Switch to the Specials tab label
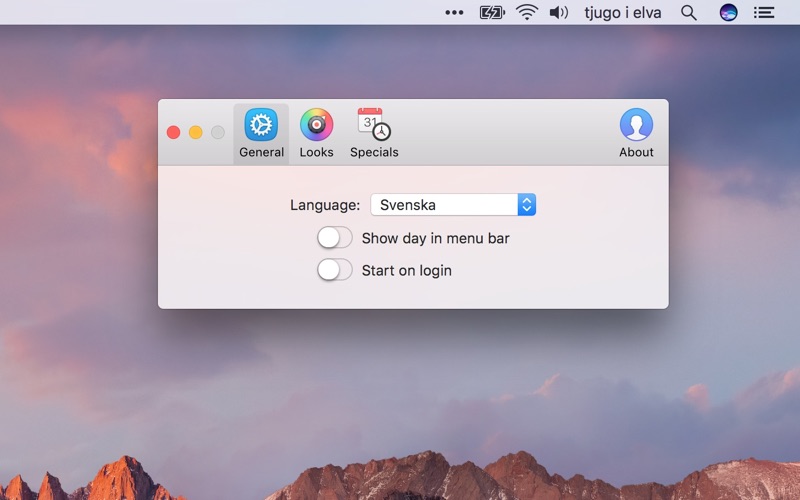The width and height of the screenshot is (800, 500). (x=374, y=152)
